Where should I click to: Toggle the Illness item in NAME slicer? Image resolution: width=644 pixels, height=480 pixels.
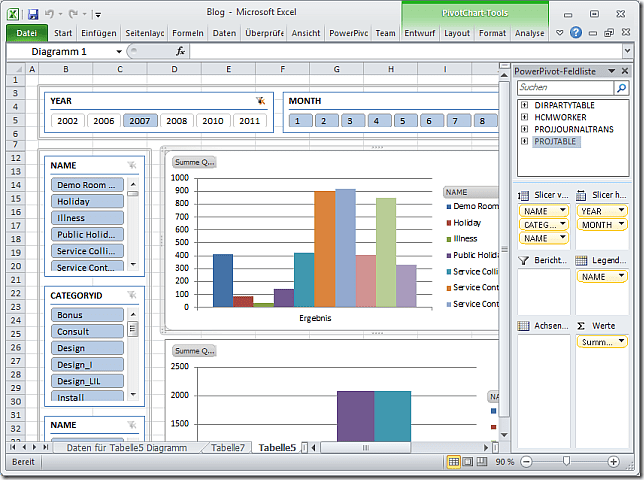tap(87, 218)
